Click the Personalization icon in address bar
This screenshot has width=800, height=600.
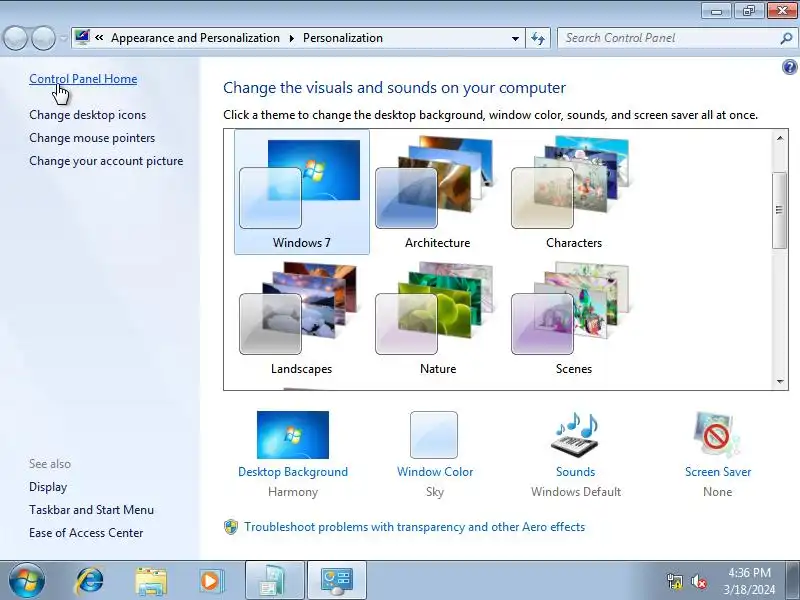82,37
